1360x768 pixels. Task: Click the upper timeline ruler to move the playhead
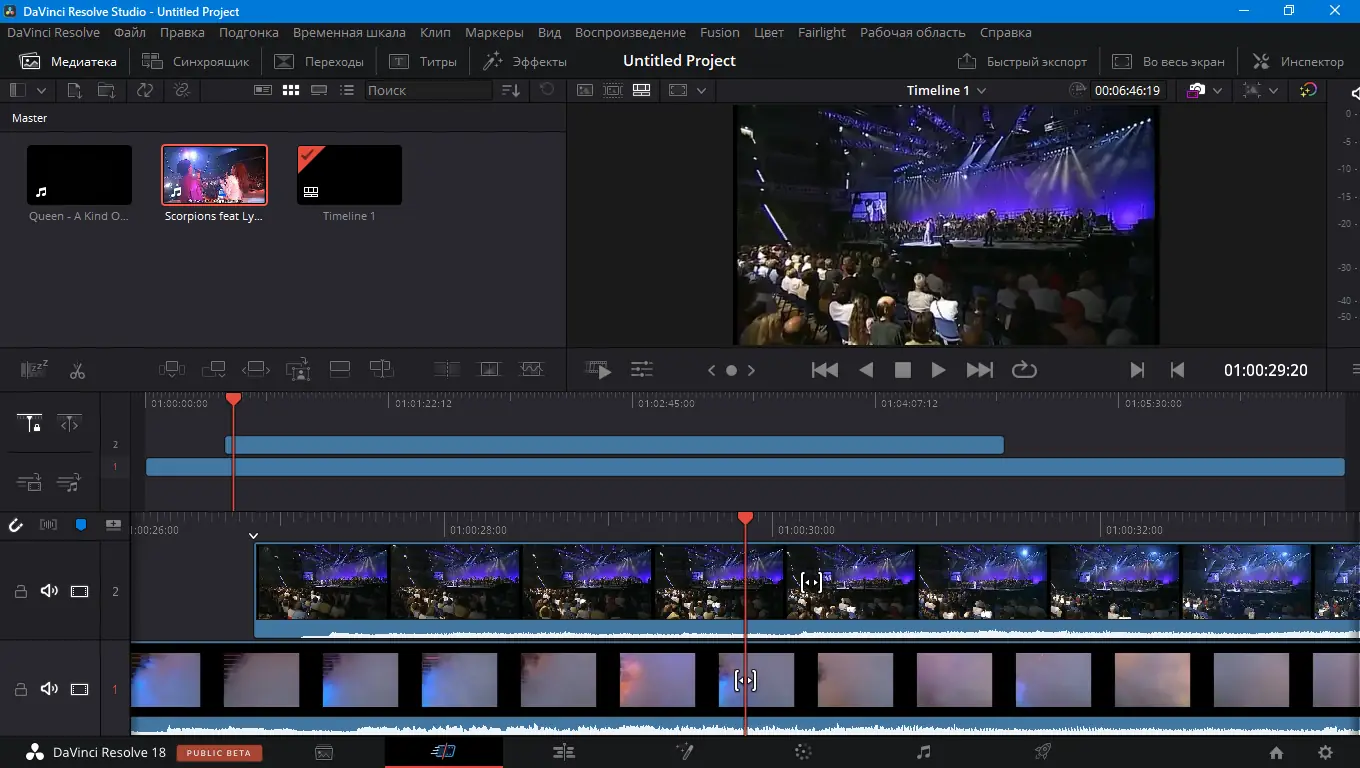[700, 404]
